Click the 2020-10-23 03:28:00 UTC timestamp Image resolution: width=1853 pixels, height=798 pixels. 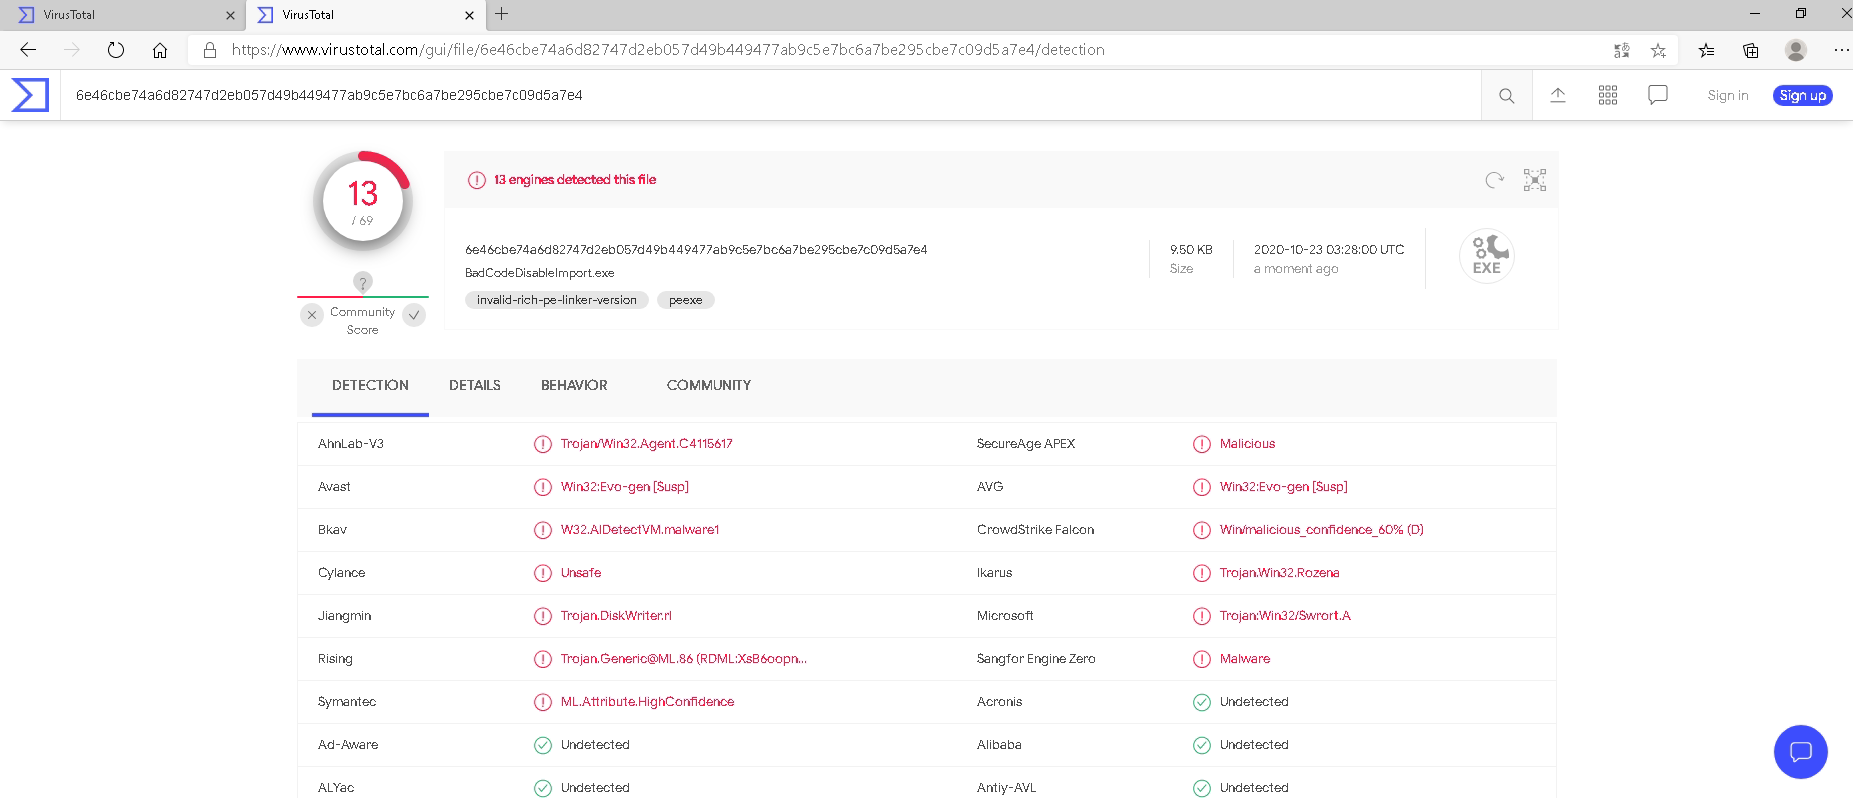click(x=1329, y=250)
